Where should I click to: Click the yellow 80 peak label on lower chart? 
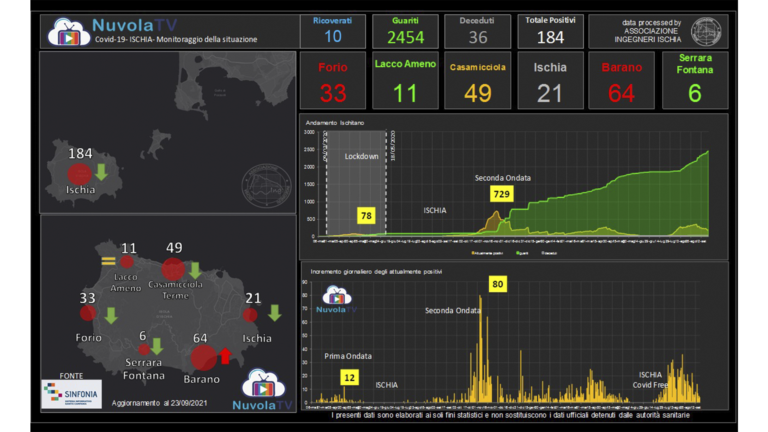(497, 285)
